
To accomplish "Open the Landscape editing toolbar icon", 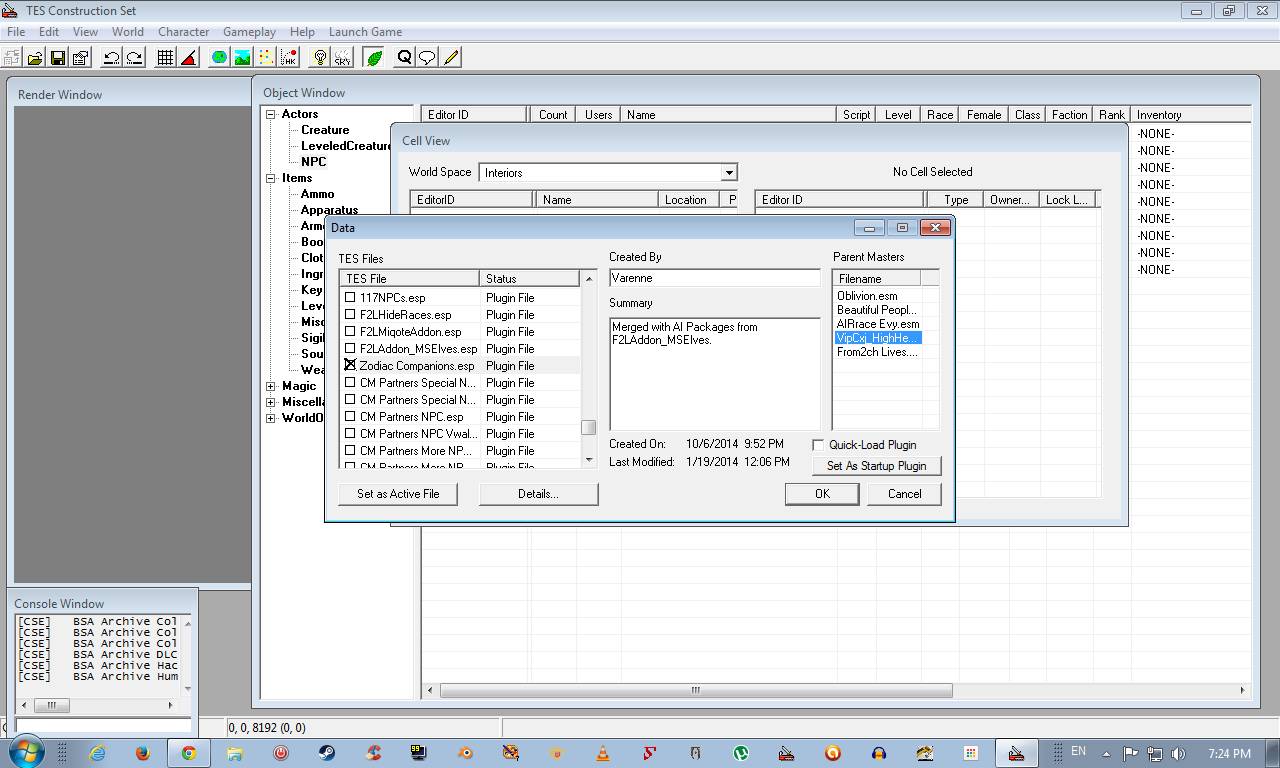I will (x=242, y=58).
